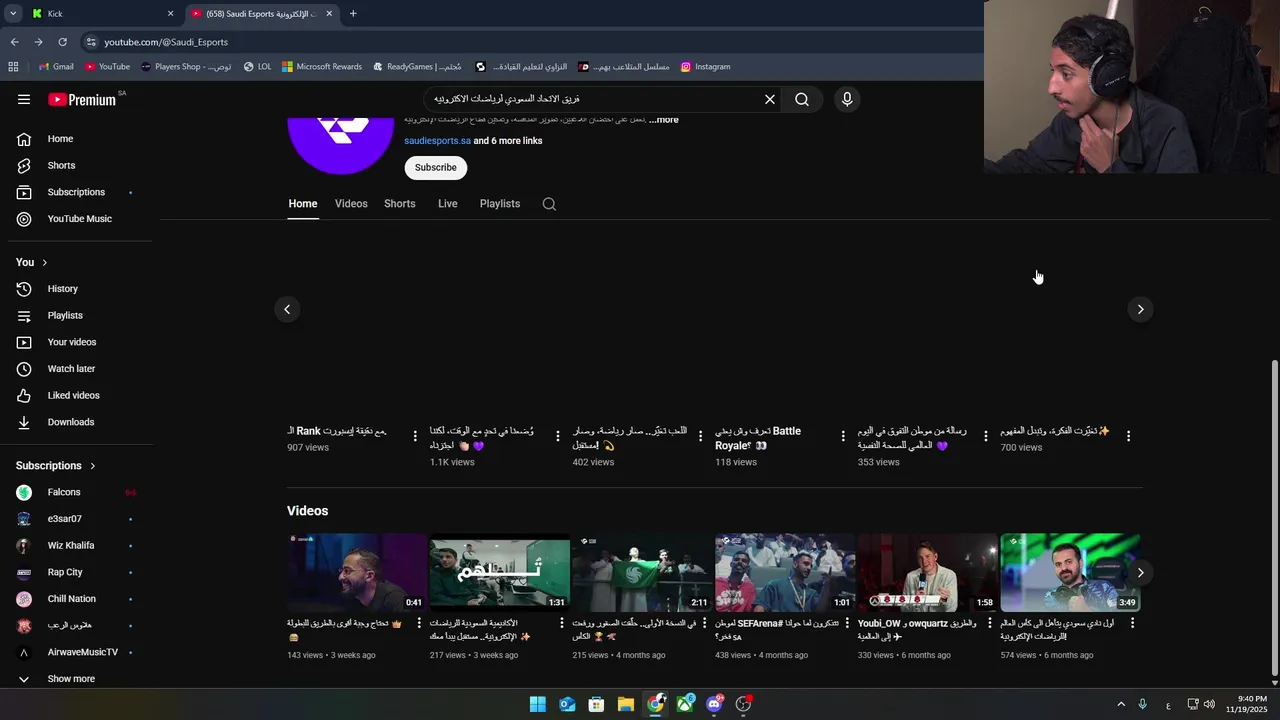Screen dimensions: 1280x720
Task: Play the 2:11 video thumbnail
Action: (x=642, y=572)
